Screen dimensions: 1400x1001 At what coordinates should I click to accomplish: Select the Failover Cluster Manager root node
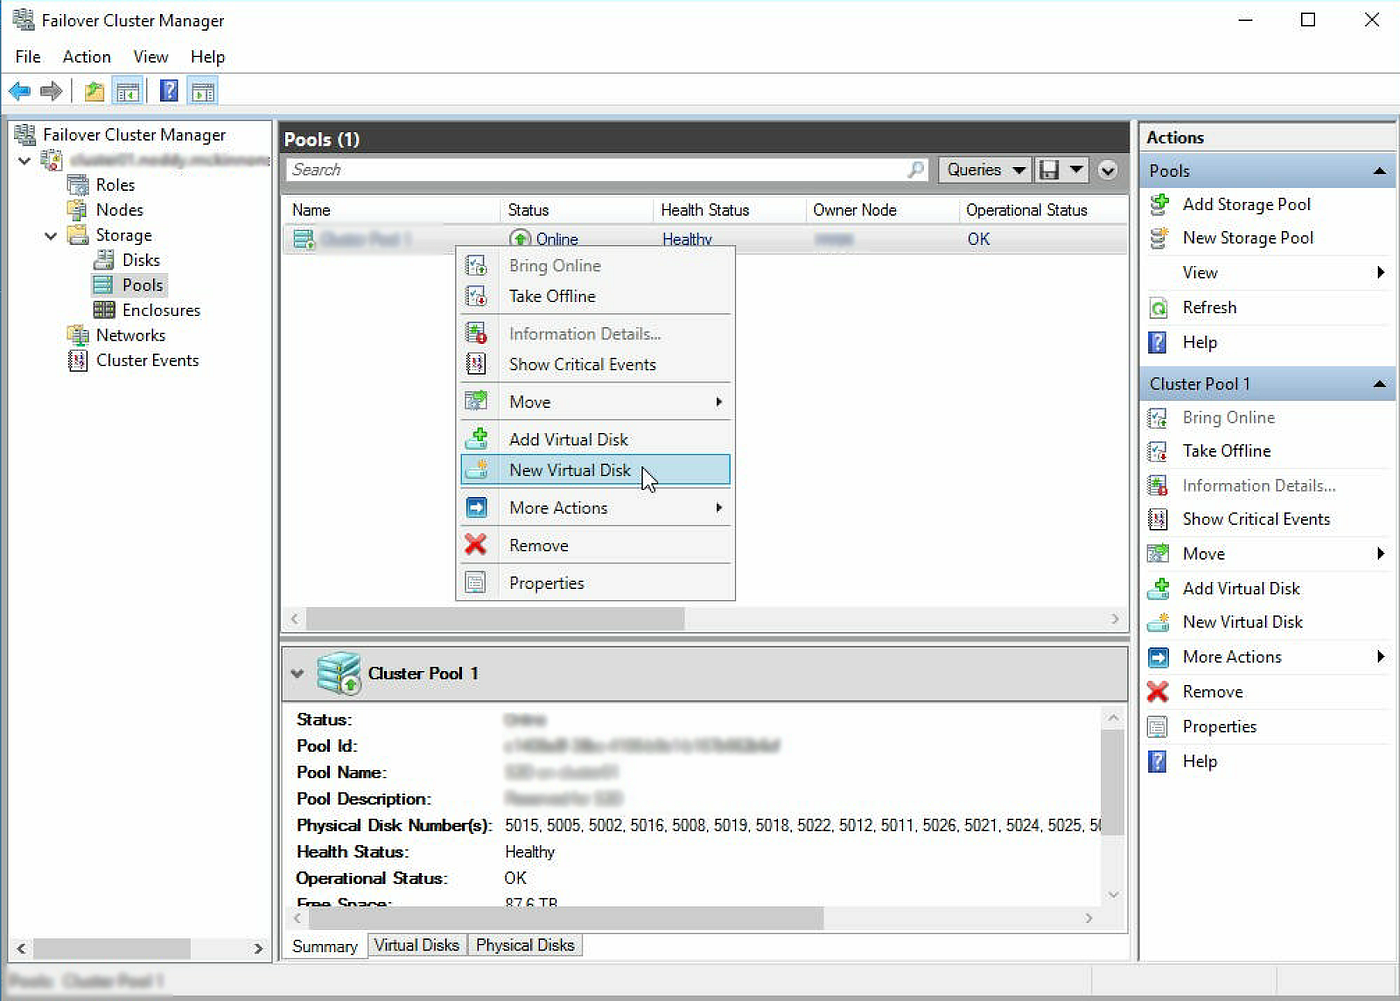pyautogui.click(x=134, y=135)
